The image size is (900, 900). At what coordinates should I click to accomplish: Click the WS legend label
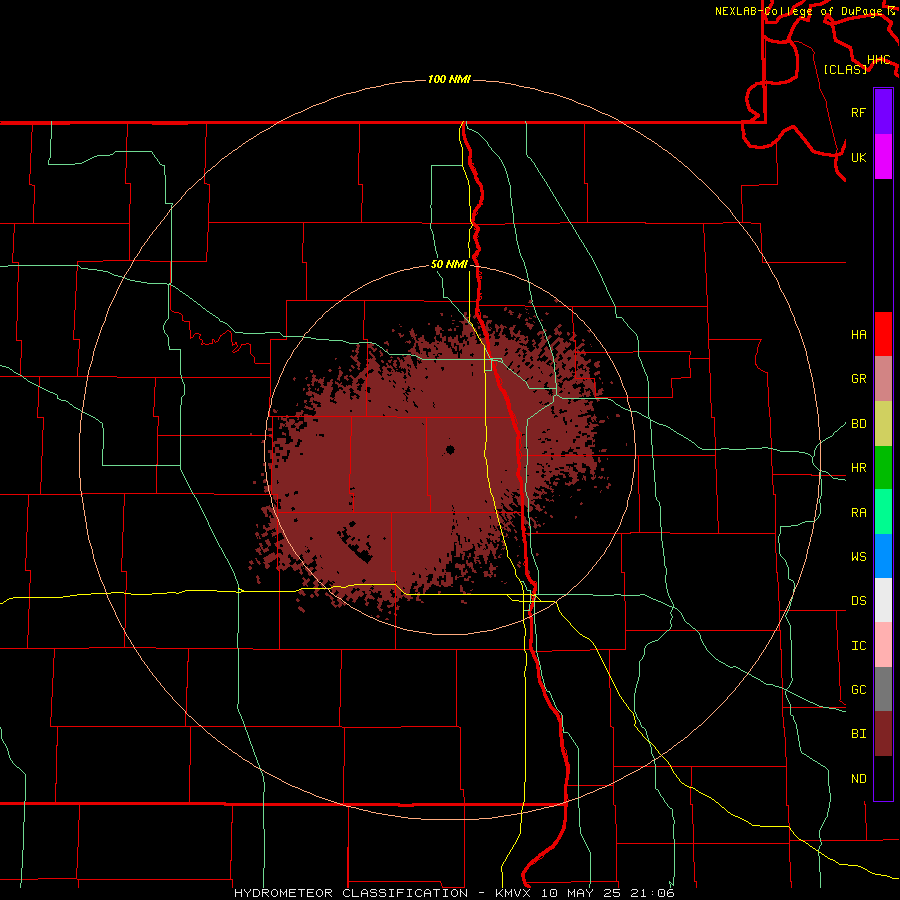click(858, 557)
